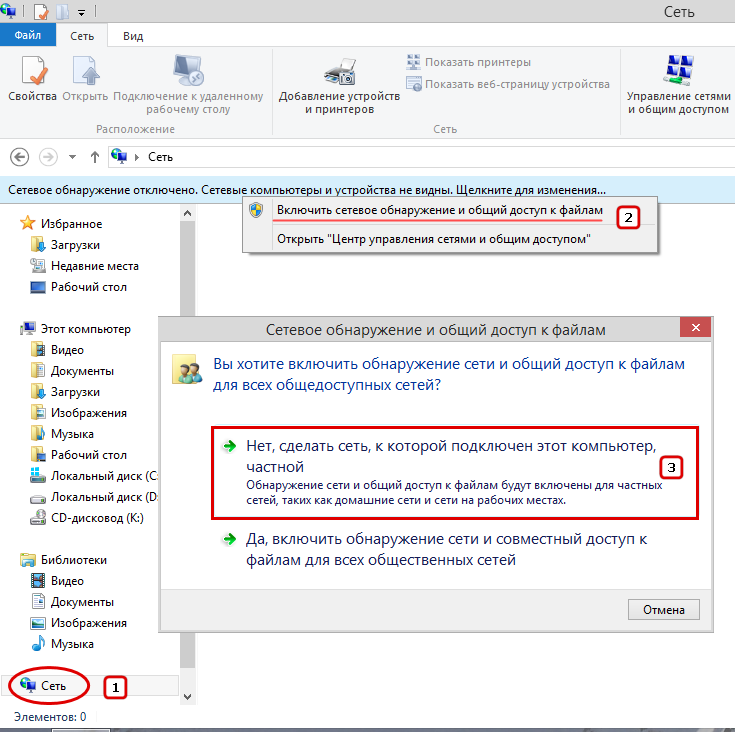Viewport: 735px width, 732px height.
Task: Switch to the Сеть ribbon tab
Action: [x=82, y=36]
